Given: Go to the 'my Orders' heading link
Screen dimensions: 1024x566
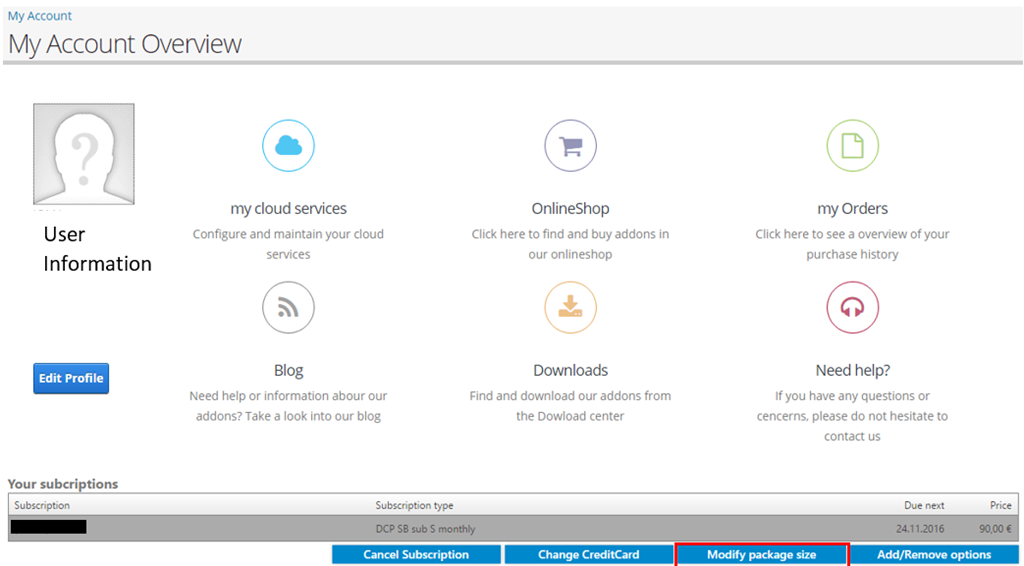Looking at the screenshot, I should (x=852, y=209).
